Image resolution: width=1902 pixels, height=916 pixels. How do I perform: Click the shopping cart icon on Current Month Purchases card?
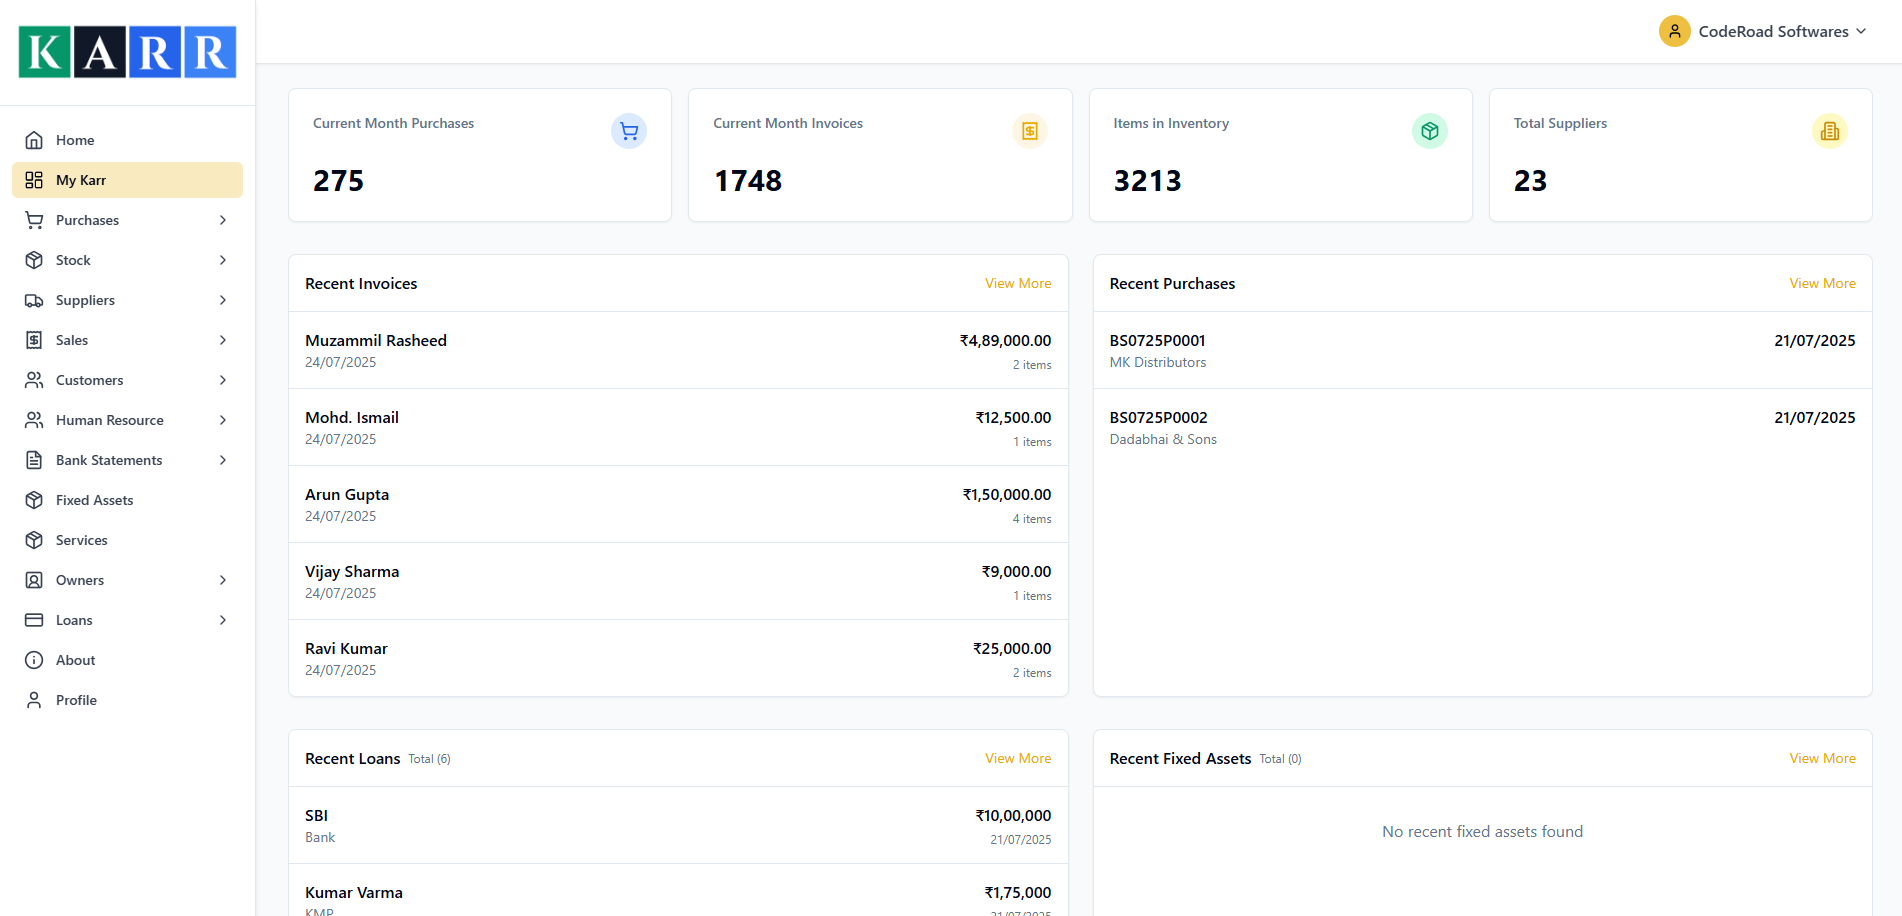pyautogui.click(x=628, y=131)
